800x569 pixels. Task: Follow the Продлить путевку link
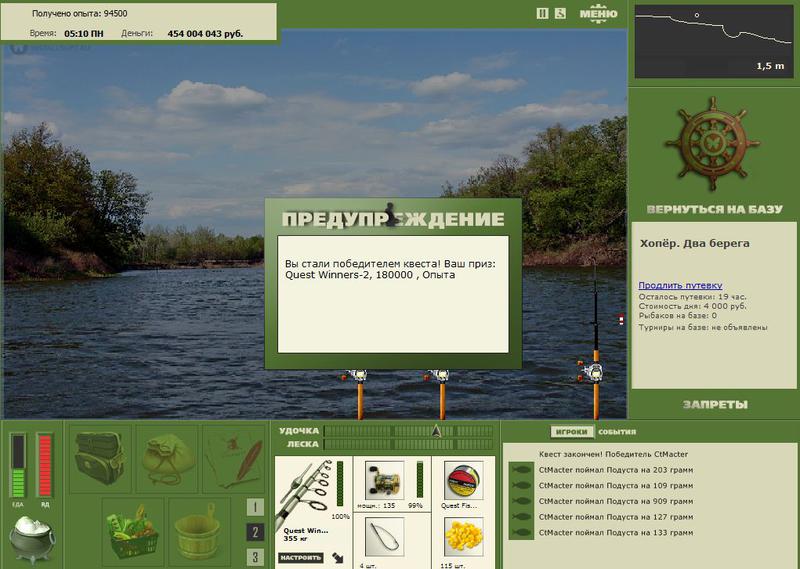pyautogui.click(x=680, y=285)
